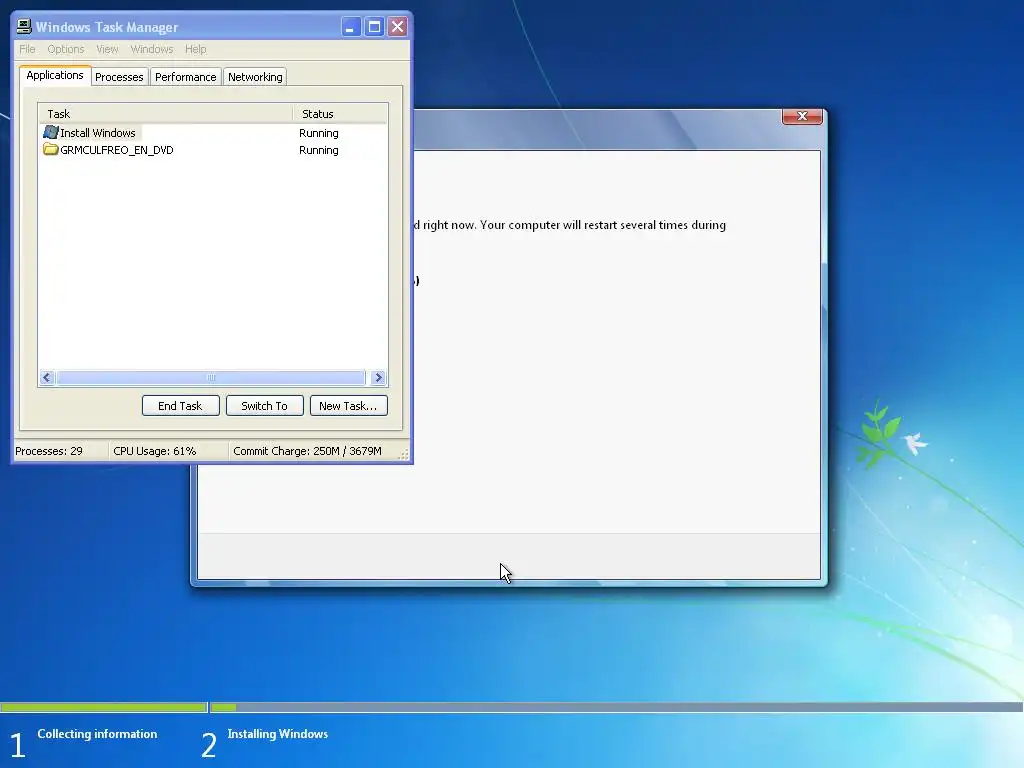
Task: Switch to the Networking tab
Action: [255, 77]
